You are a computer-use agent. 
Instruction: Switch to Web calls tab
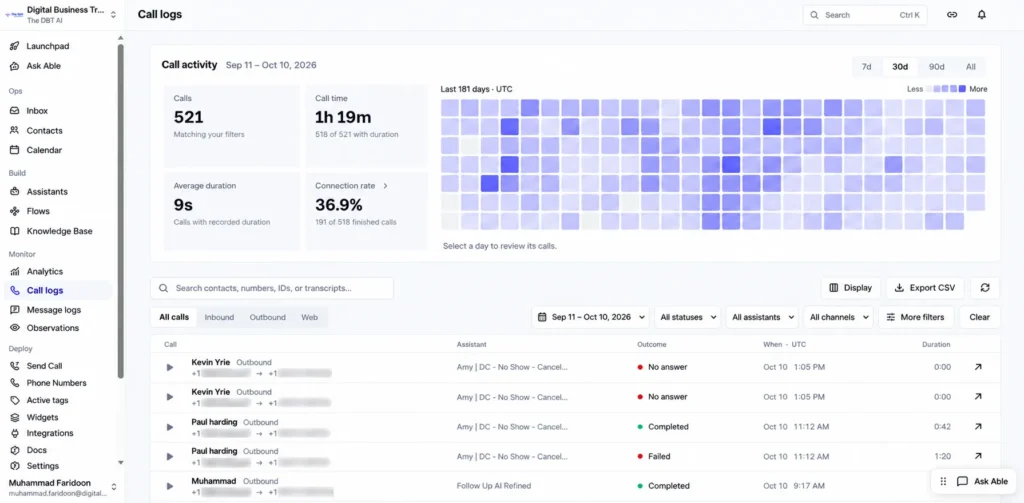309,317
